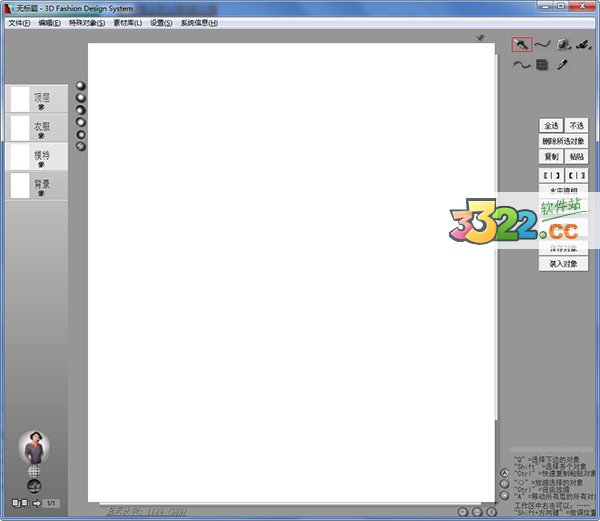Toggle visibility eye of 背景 layer
The width and height of the screenshot is (600, 521).
pyautogui.click(x=41, y=193)
